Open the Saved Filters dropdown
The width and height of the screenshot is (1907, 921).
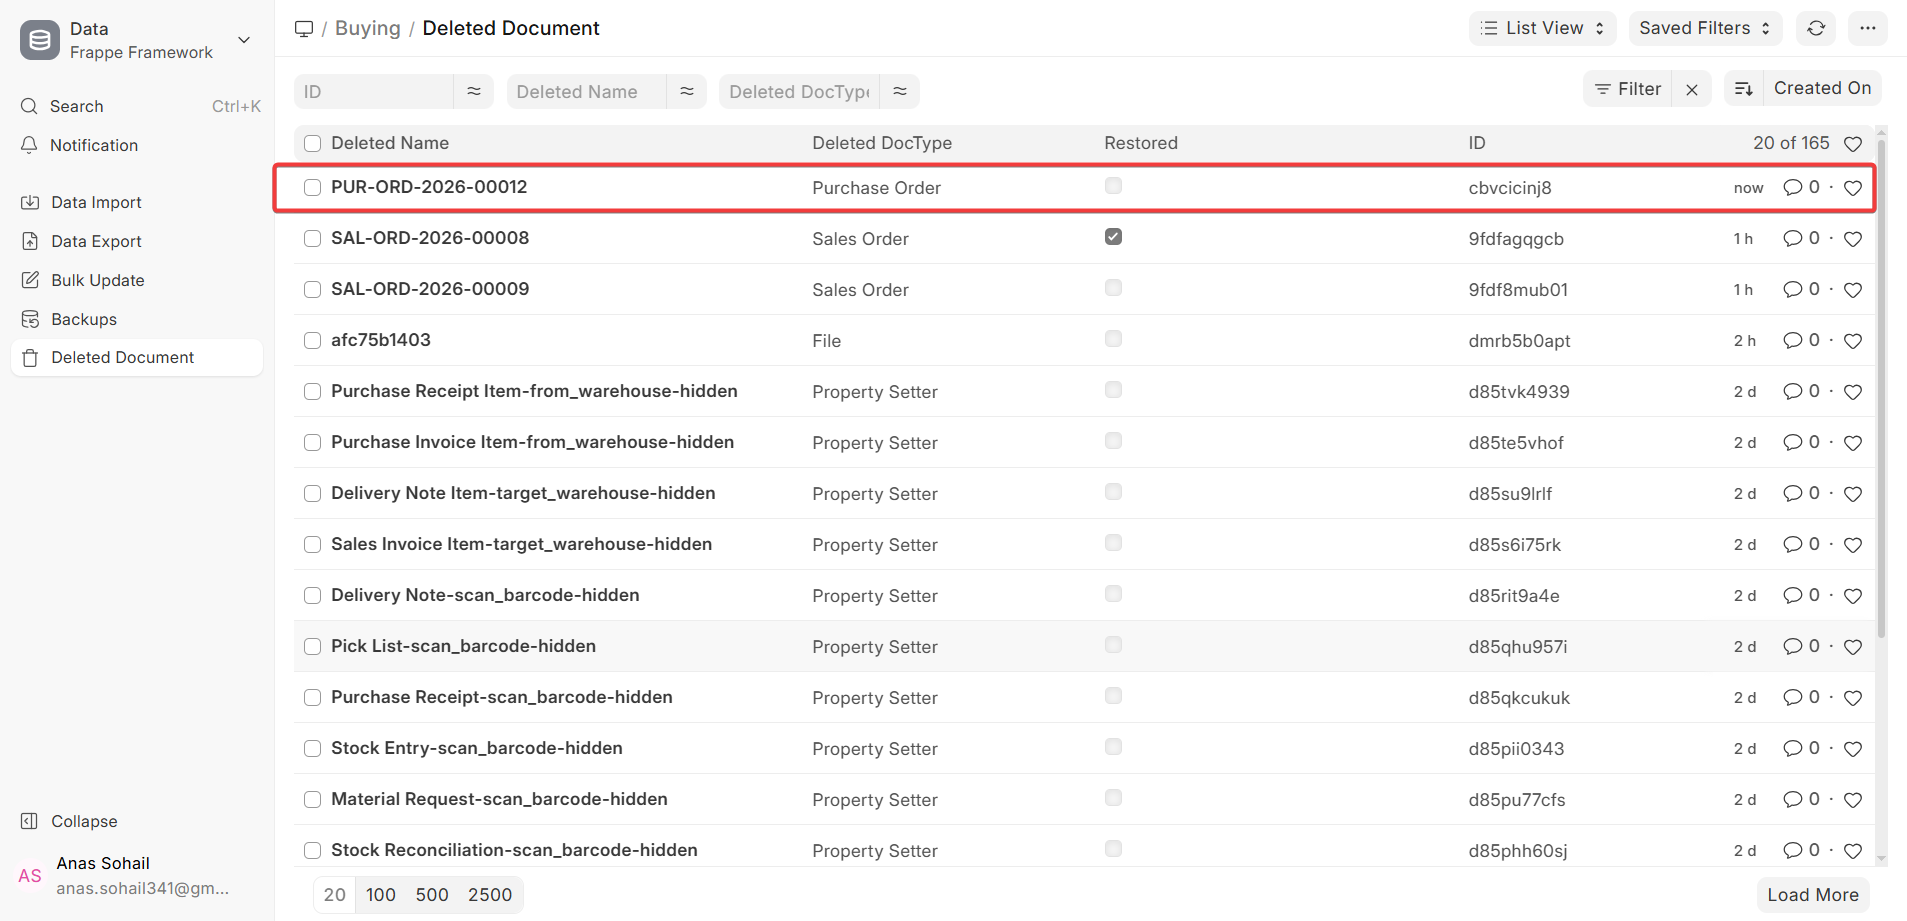[1705, 28]
